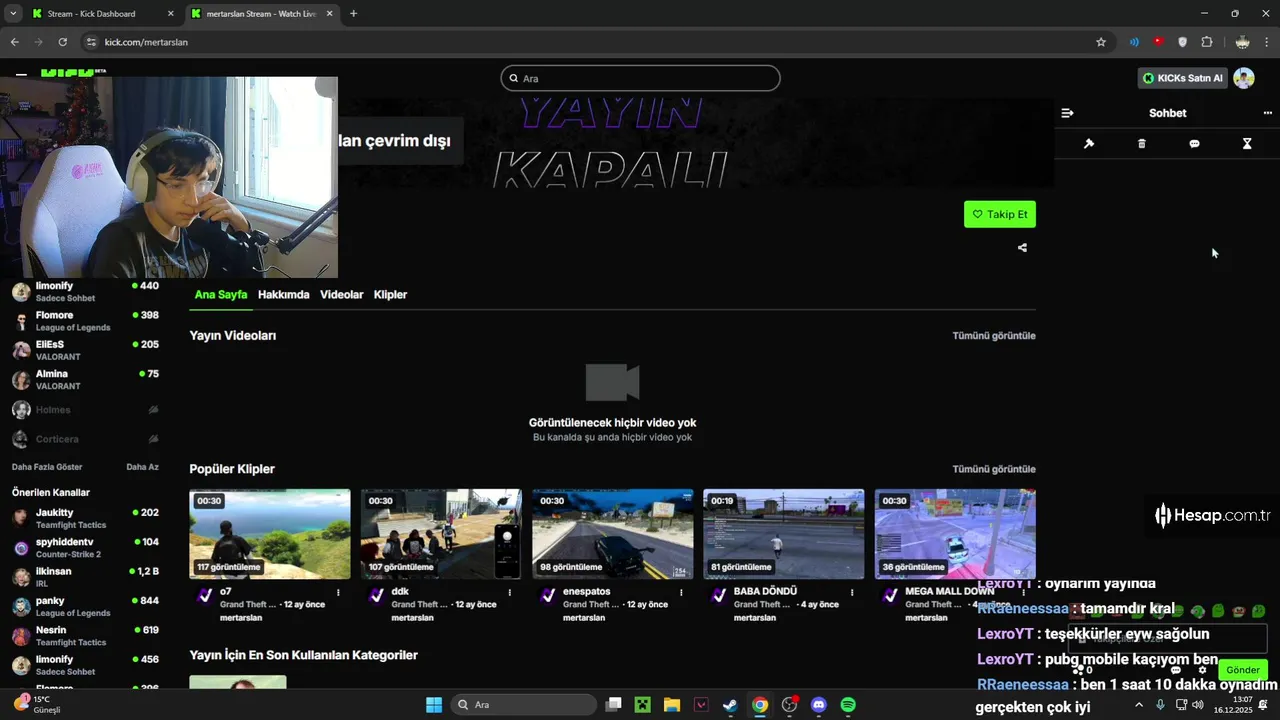Open chat settings gear icon
Viewport: 1280px width, 720px height.
(x=1203, y=670)
